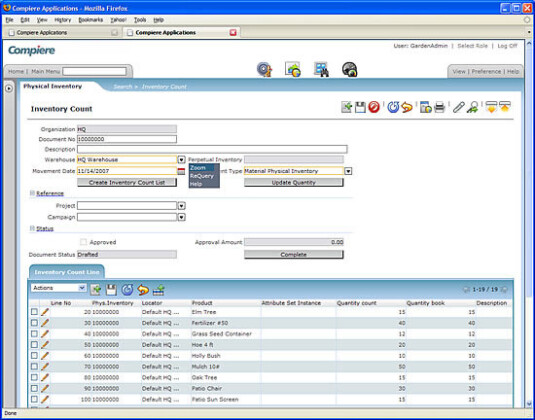This screenshot has width=535, height=420.
Task: Open the Warehouse dropdown arrow
Action: pos(181,160)
